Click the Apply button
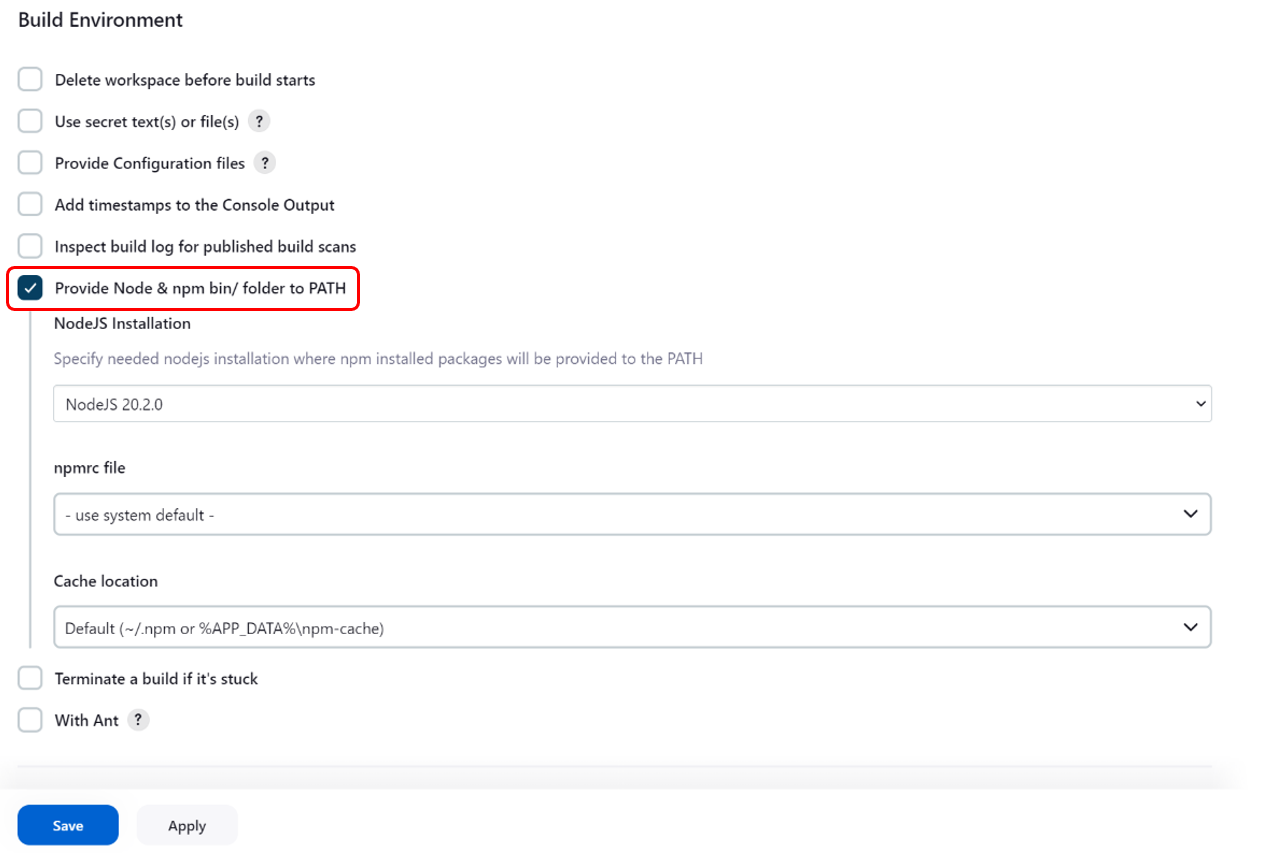Image resolution: width=1280 pixels, height=867 pixels. coord(187,825)
